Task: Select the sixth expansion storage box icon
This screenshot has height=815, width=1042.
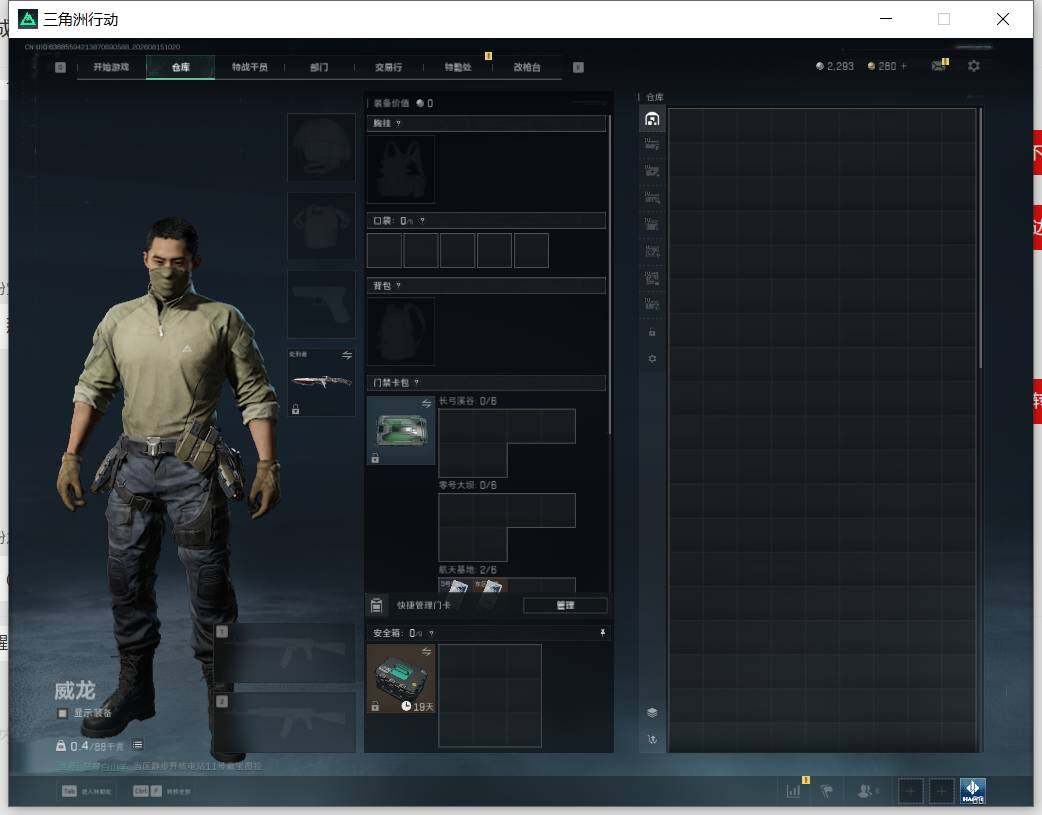Action: click(652, 277)
